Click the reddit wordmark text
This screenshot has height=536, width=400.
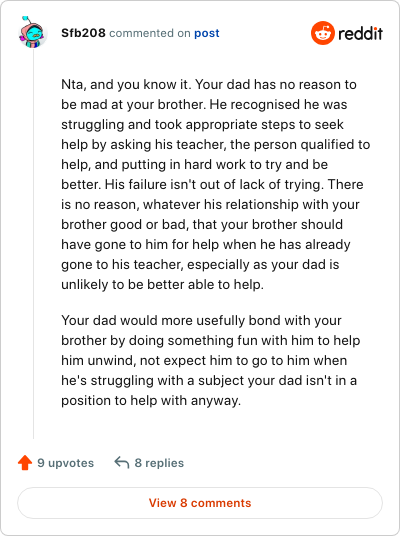coord(360,33)
